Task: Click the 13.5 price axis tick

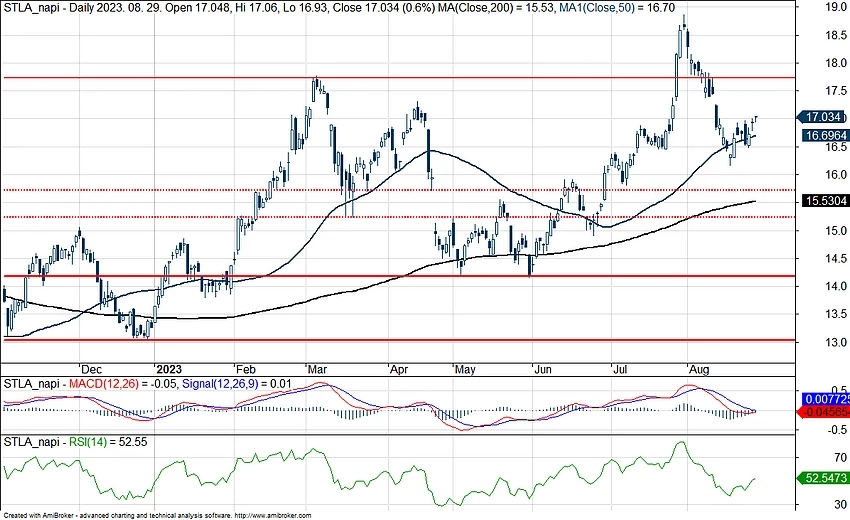Action: [x=836, y=314]
